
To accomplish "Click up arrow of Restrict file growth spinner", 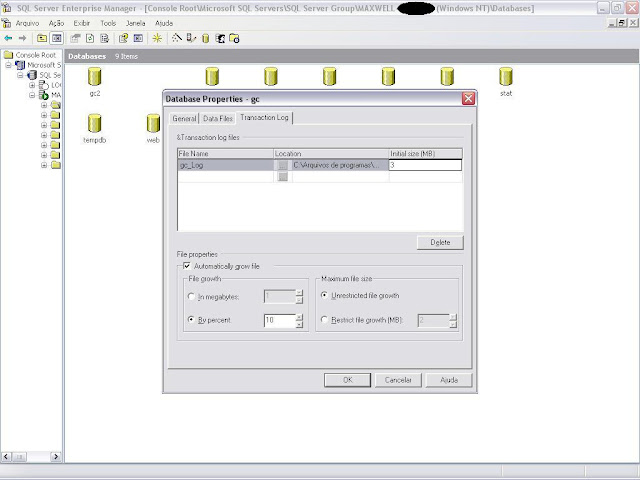I will (453, 317).
